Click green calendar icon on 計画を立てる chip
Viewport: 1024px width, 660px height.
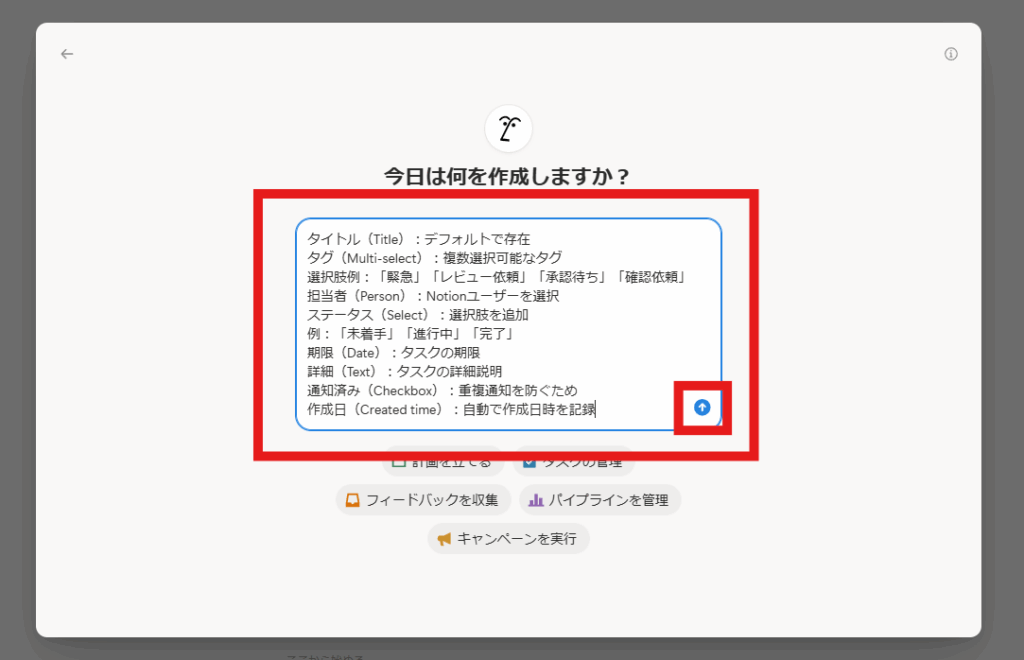pyautogui.click(x=398, y=462)
